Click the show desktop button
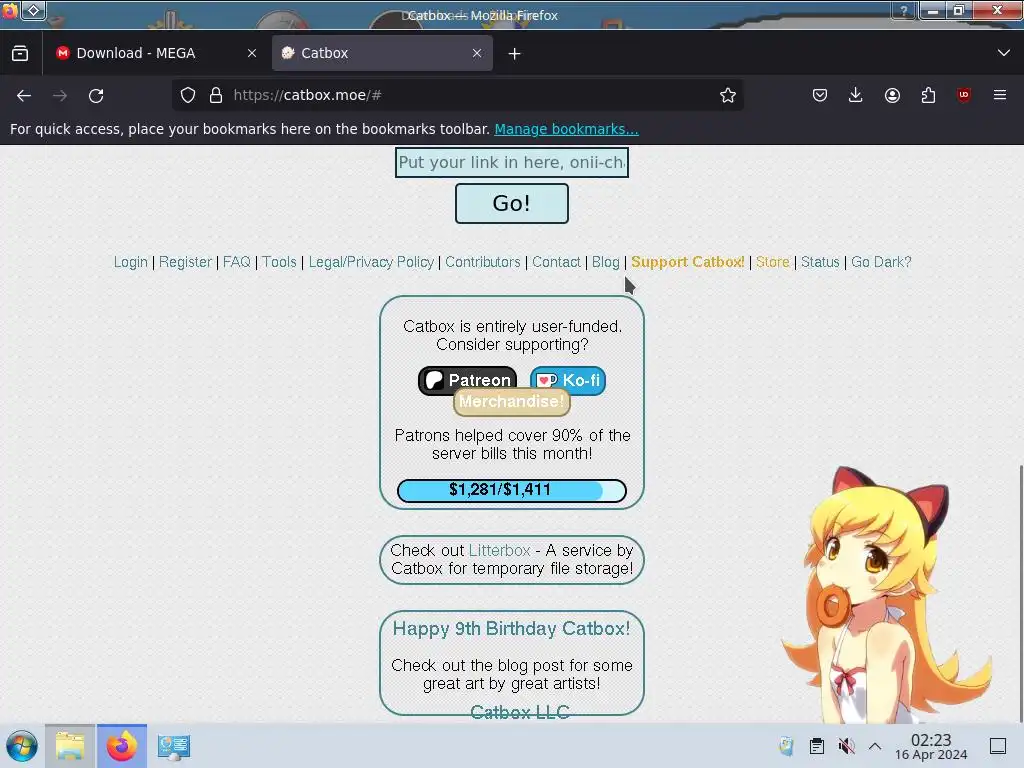This screenshot has width=1024, height=768. tap(998, 746)
